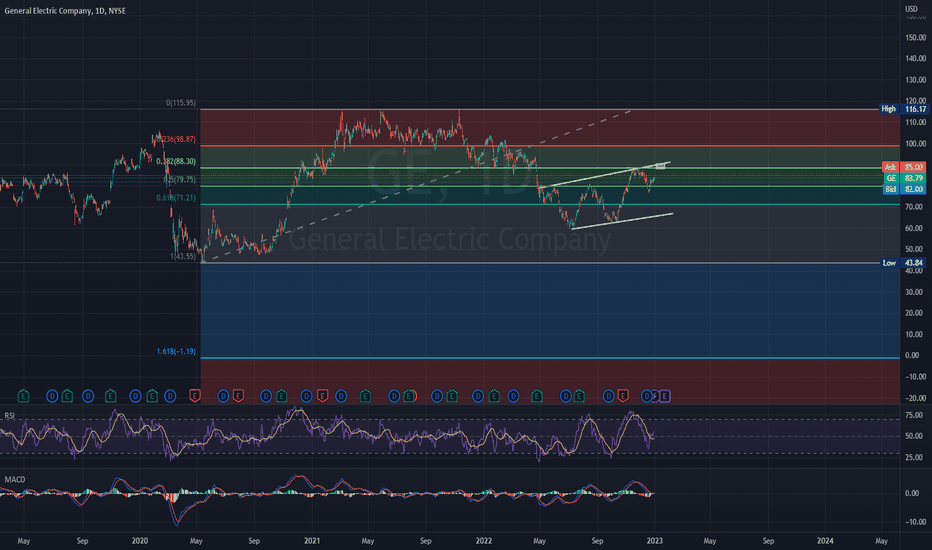
Task: Click the 2023 label on the time axis
Action: point(654,541)
